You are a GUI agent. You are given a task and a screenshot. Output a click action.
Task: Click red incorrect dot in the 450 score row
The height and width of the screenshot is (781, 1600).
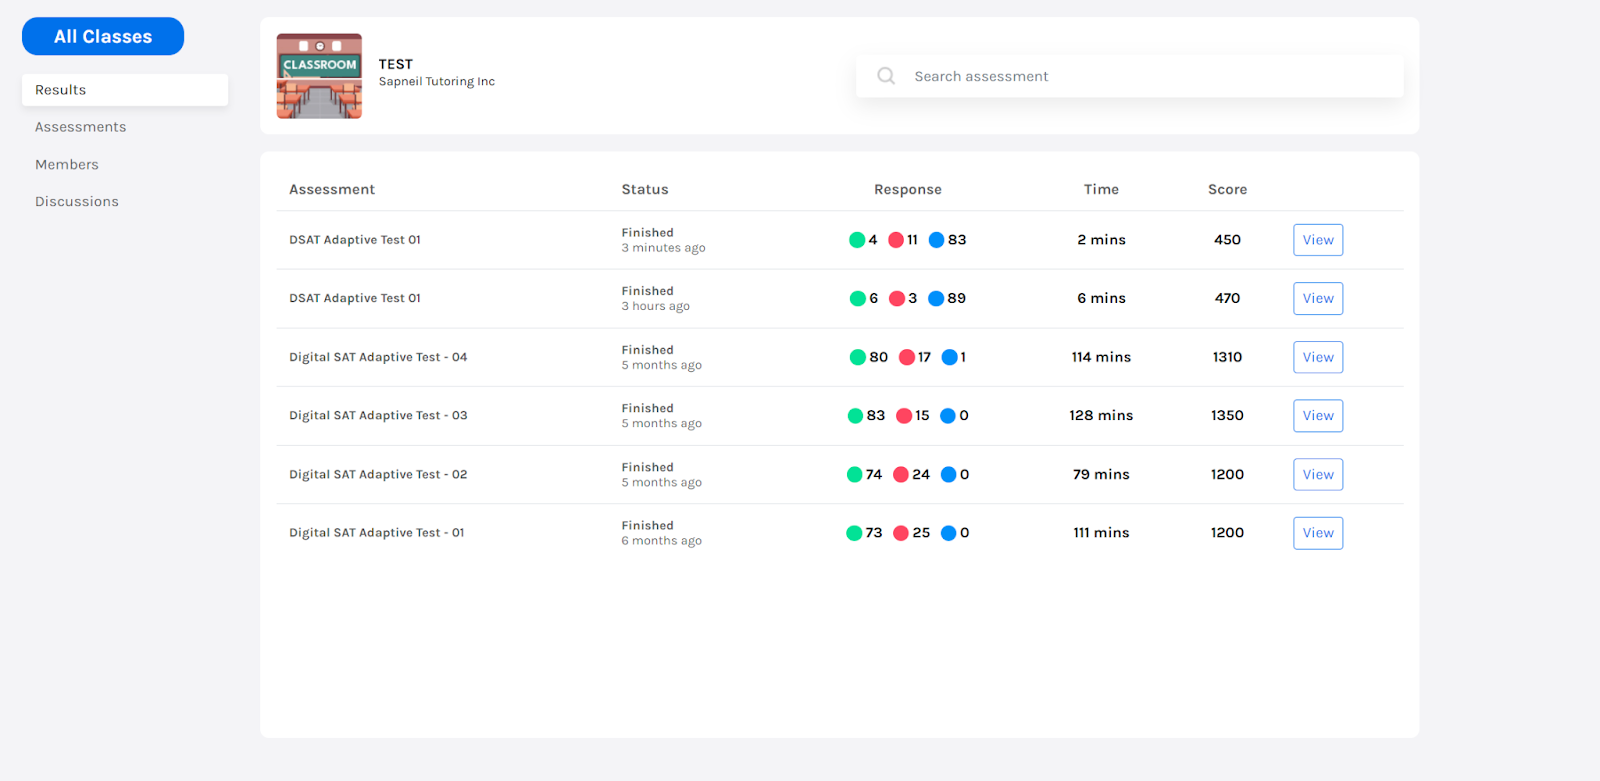coord(896,240)
